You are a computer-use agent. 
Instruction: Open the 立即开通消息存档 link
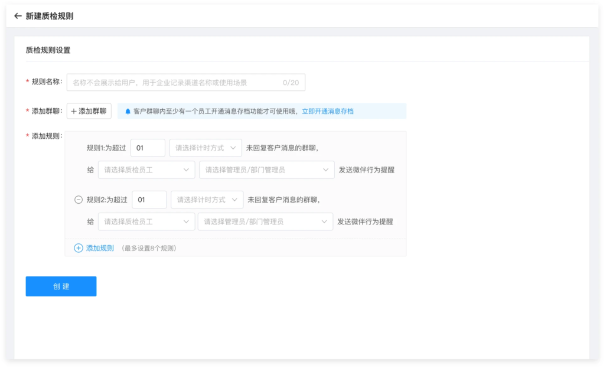[x=327, y=111]
